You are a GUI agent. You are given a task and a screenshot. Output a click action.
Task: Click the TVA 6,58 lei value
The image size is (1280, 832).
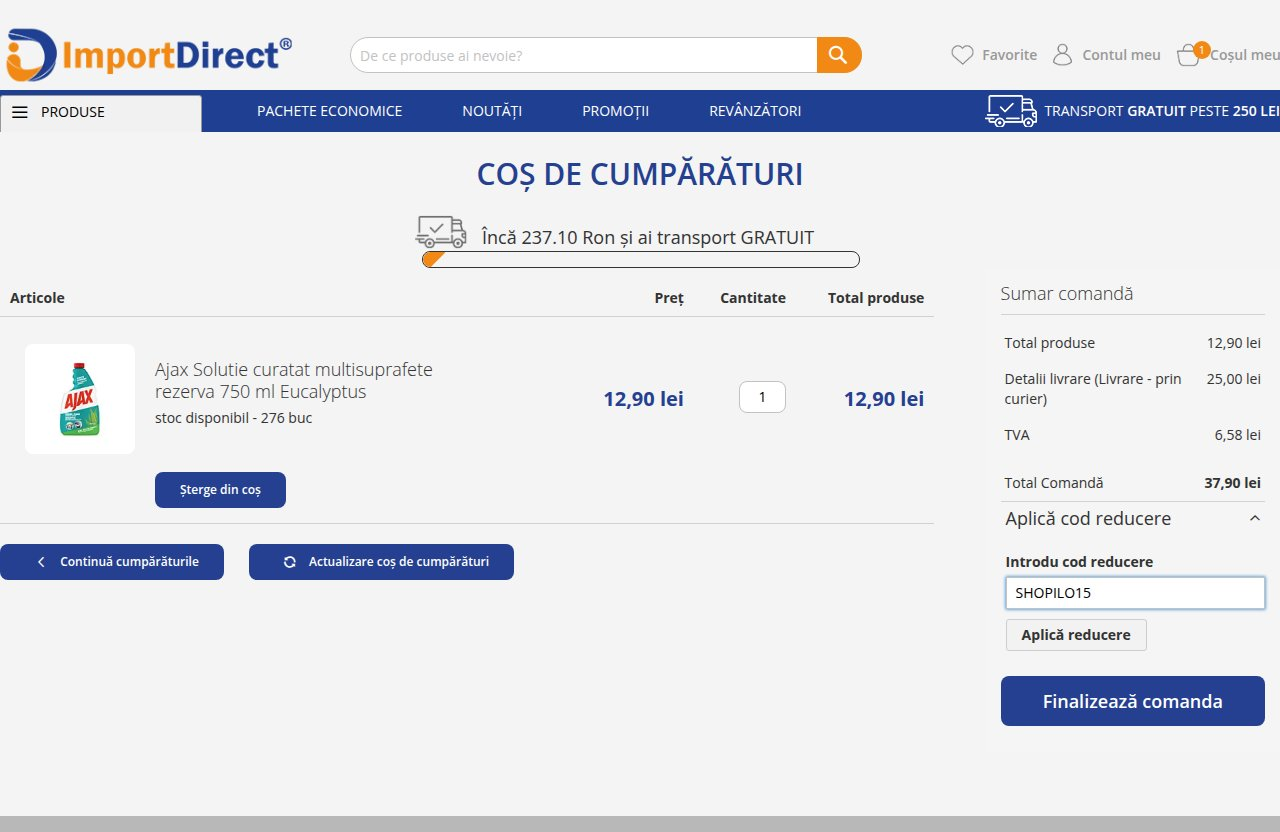coord(1237,435)
